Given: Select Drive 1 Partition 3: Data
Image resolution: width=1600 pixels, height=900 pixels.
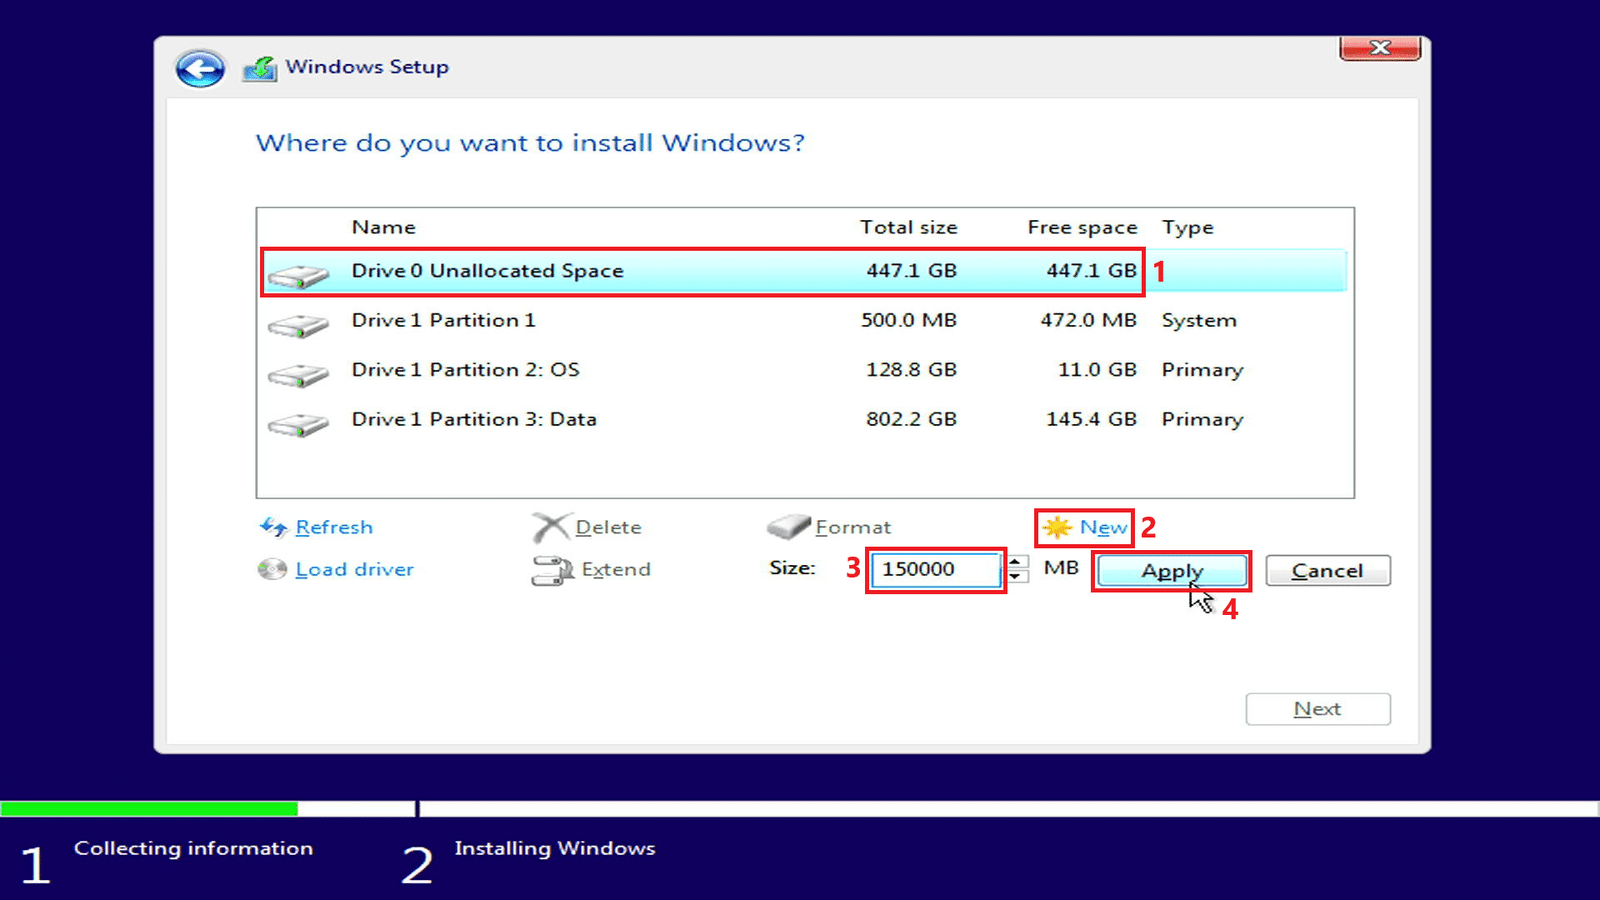Looking at the screenshot, I should tap(803, 419).
